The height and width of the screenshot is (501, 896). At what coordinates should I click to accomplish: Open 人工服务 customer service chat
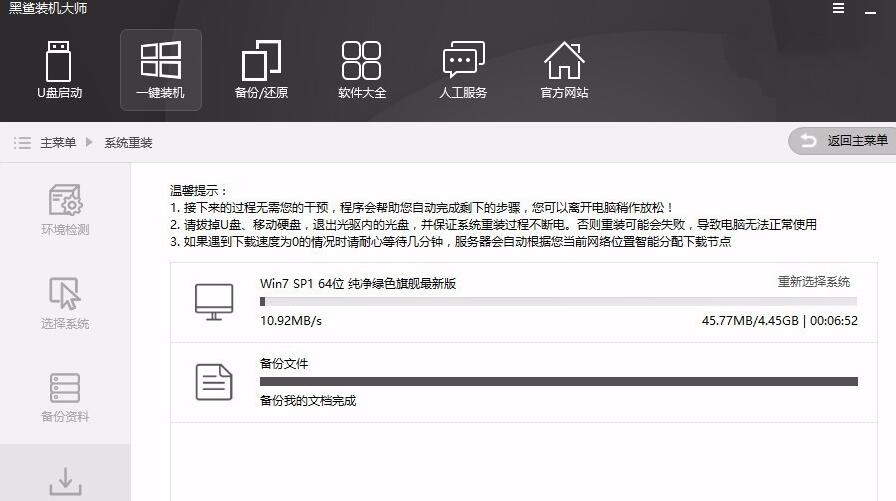click(x=463, y=70)
